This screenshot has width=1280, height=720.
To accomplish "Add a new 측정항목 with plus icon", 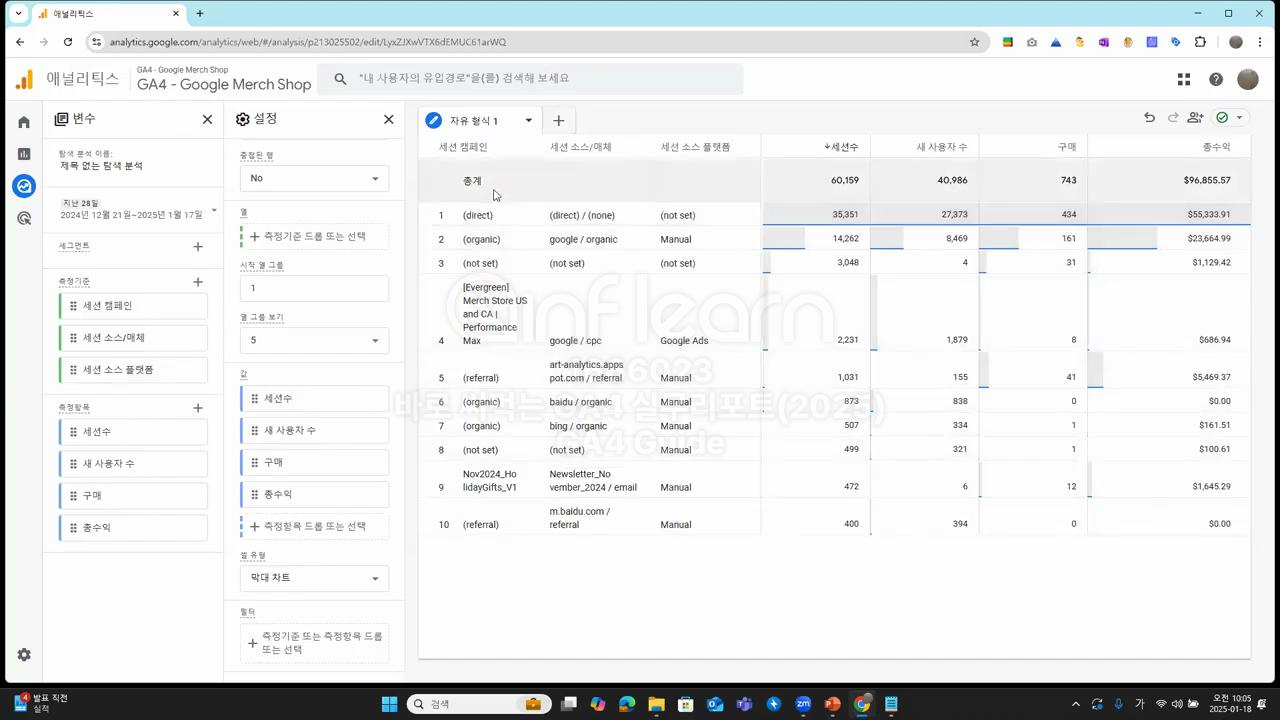I will [x=198, y=408].
